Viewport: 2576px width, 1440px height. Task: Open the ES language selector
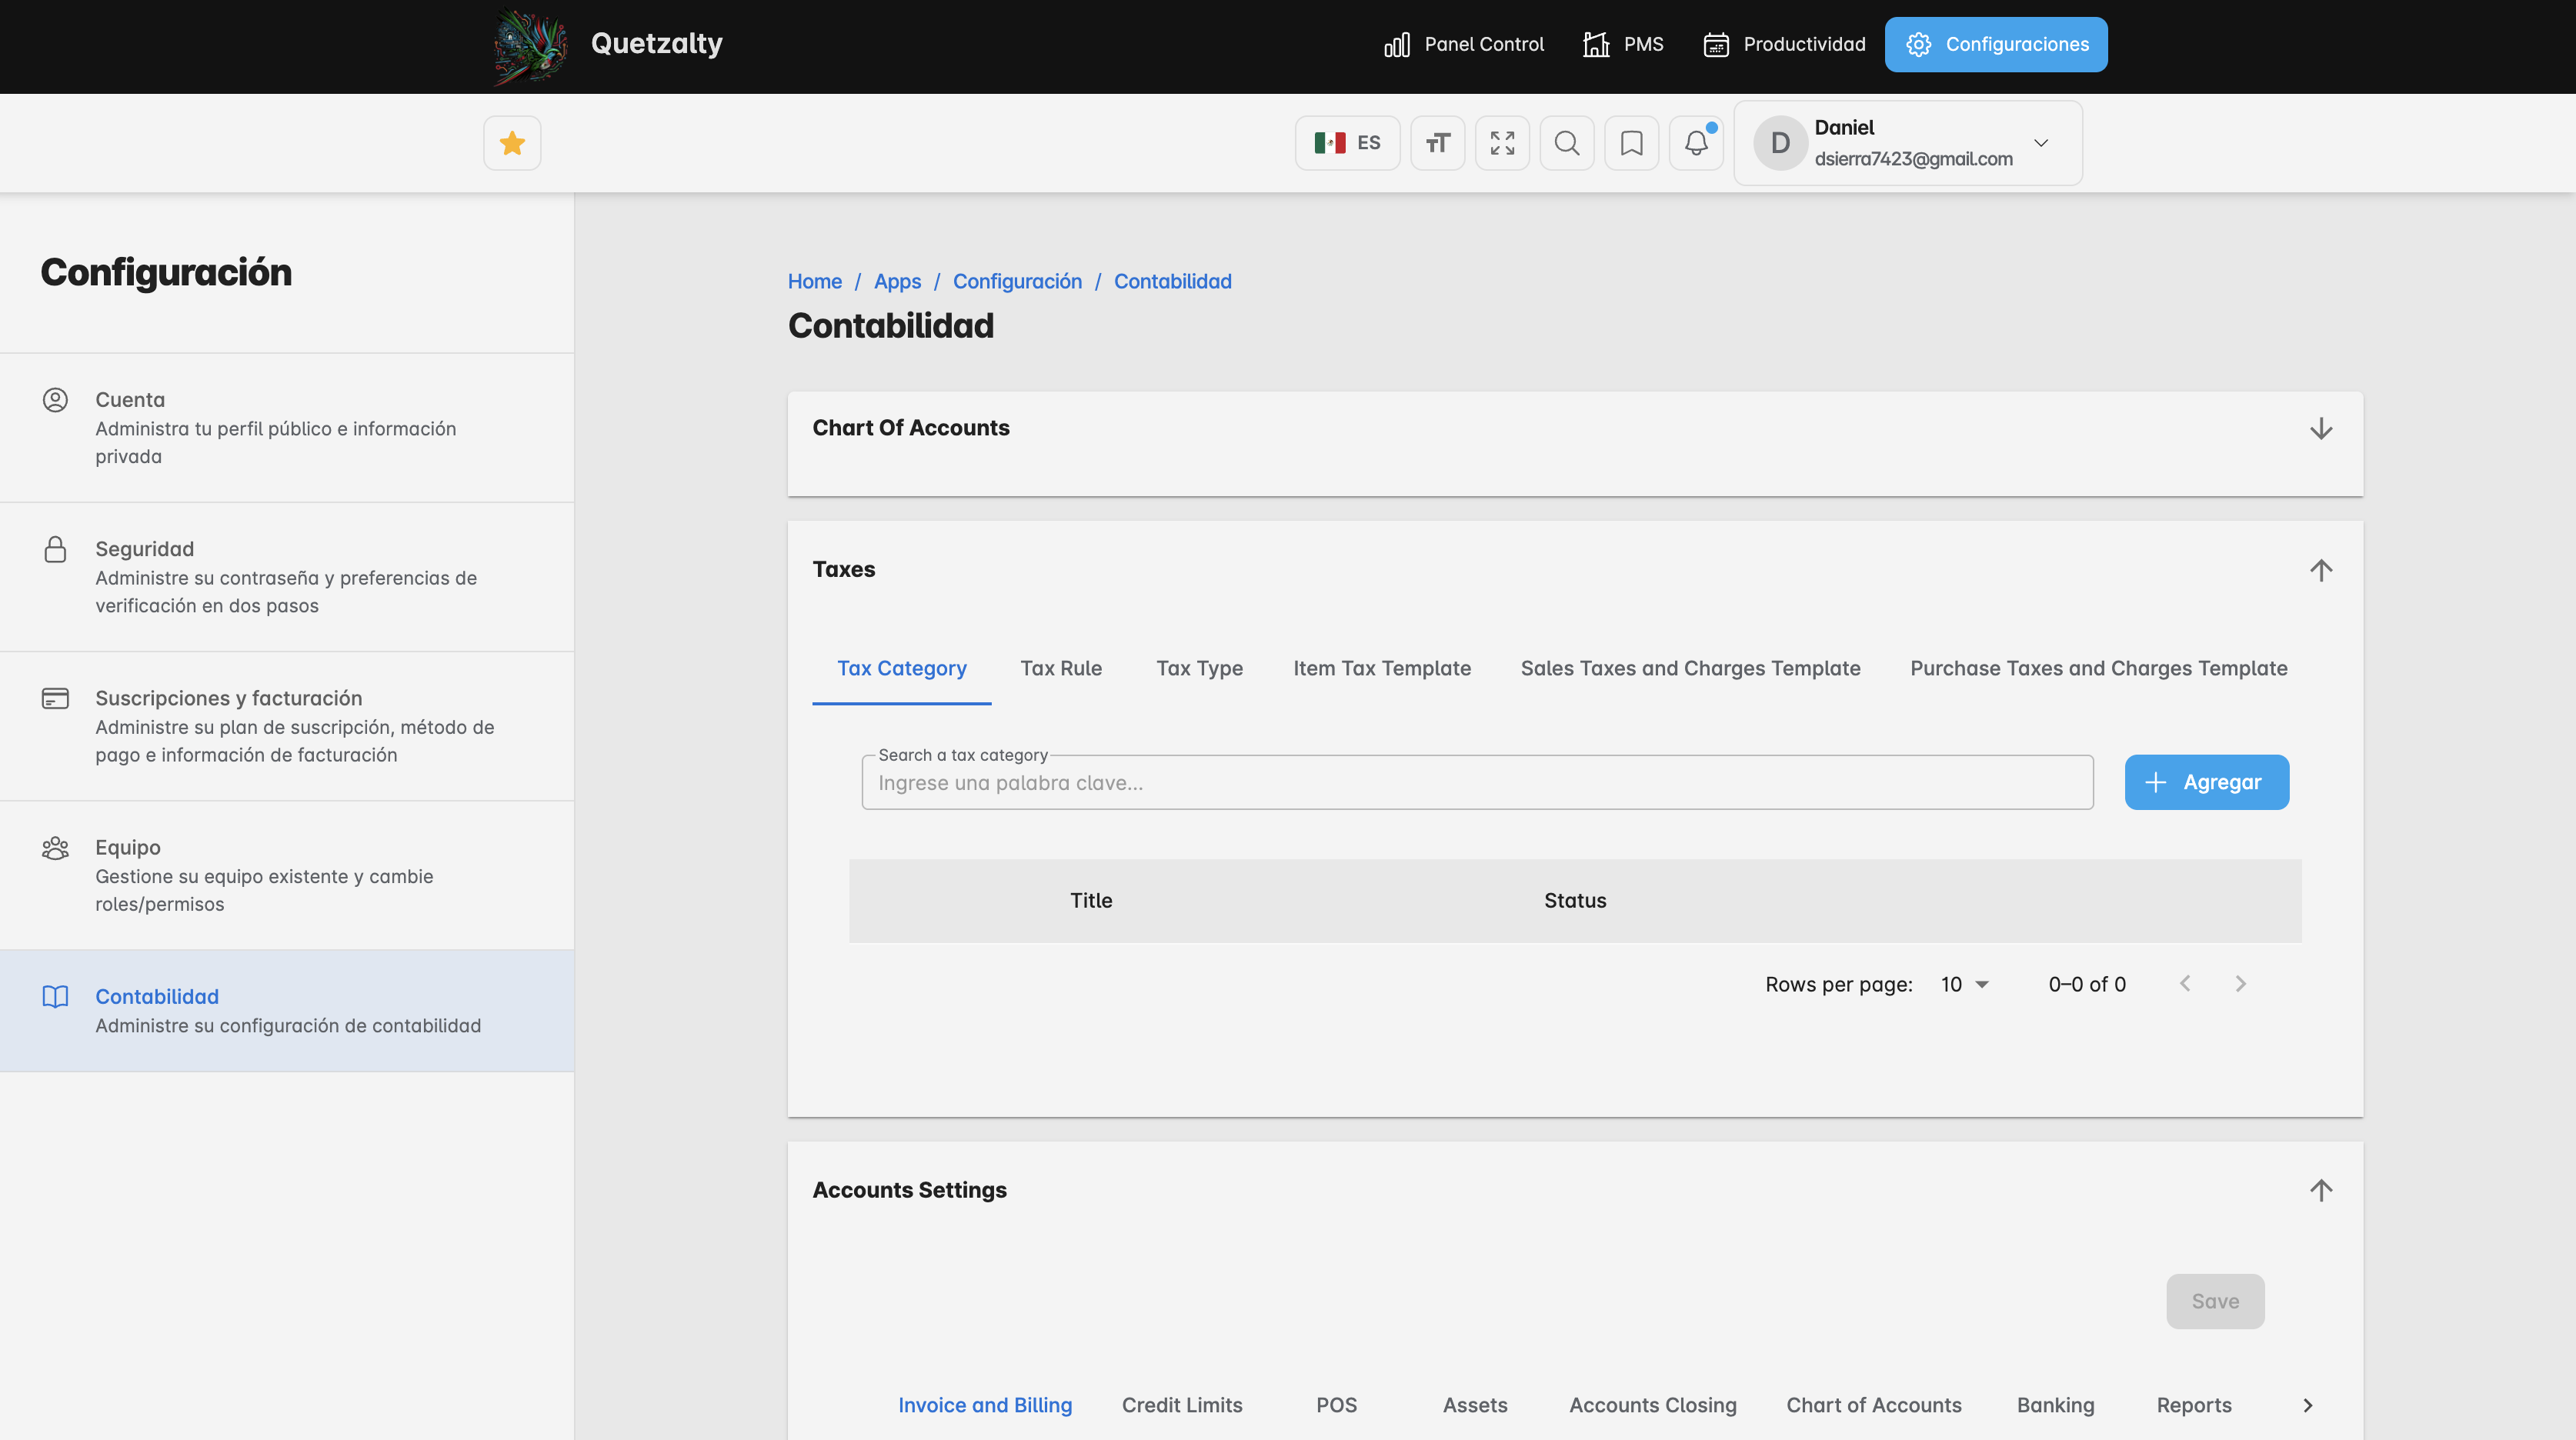(x=1347, y=143)
